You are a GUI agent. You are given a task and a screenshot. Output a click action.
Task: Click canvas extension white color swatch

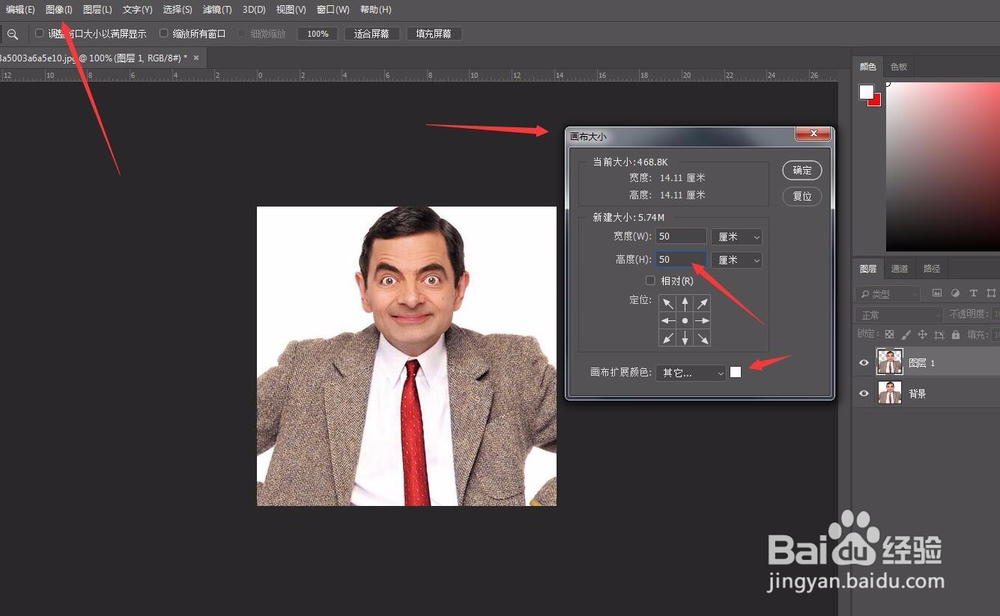coord(735,372)
